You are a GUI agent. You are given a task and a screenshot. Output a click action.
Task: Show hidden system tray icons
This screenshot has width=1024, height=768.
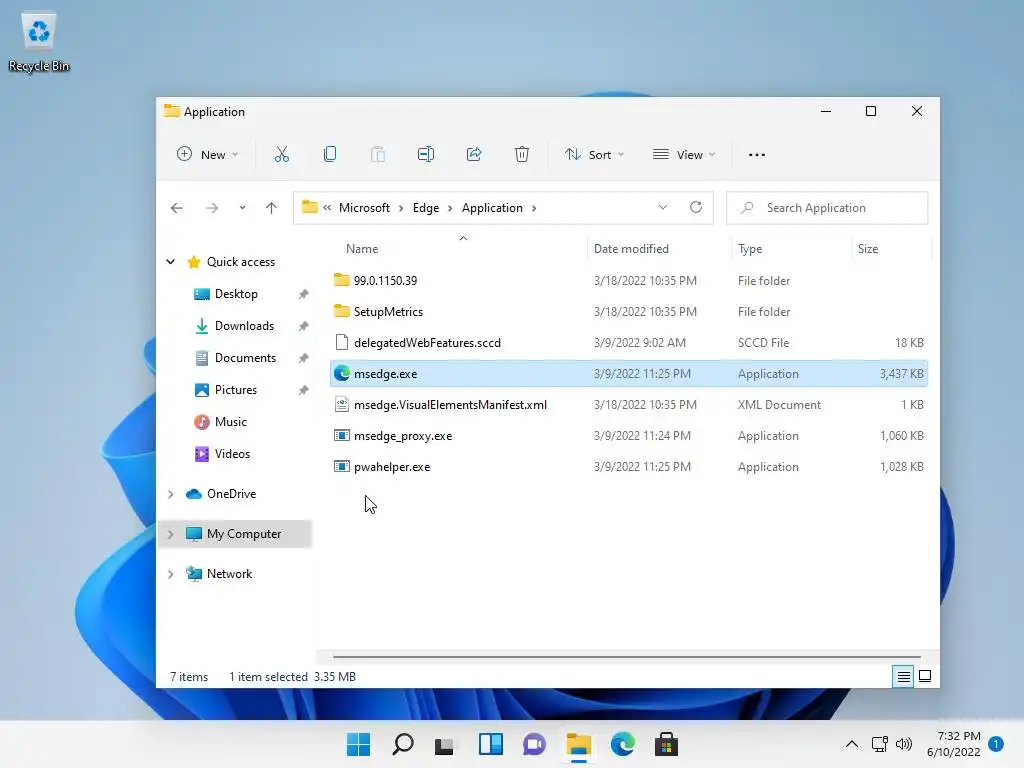[x=852, y=744]
